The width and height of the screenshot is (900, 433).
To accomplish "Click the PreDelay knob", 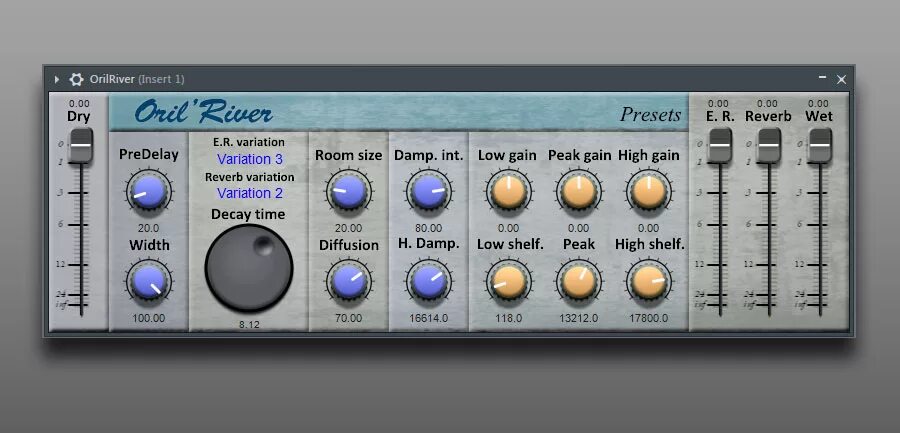I will [149, 192].
